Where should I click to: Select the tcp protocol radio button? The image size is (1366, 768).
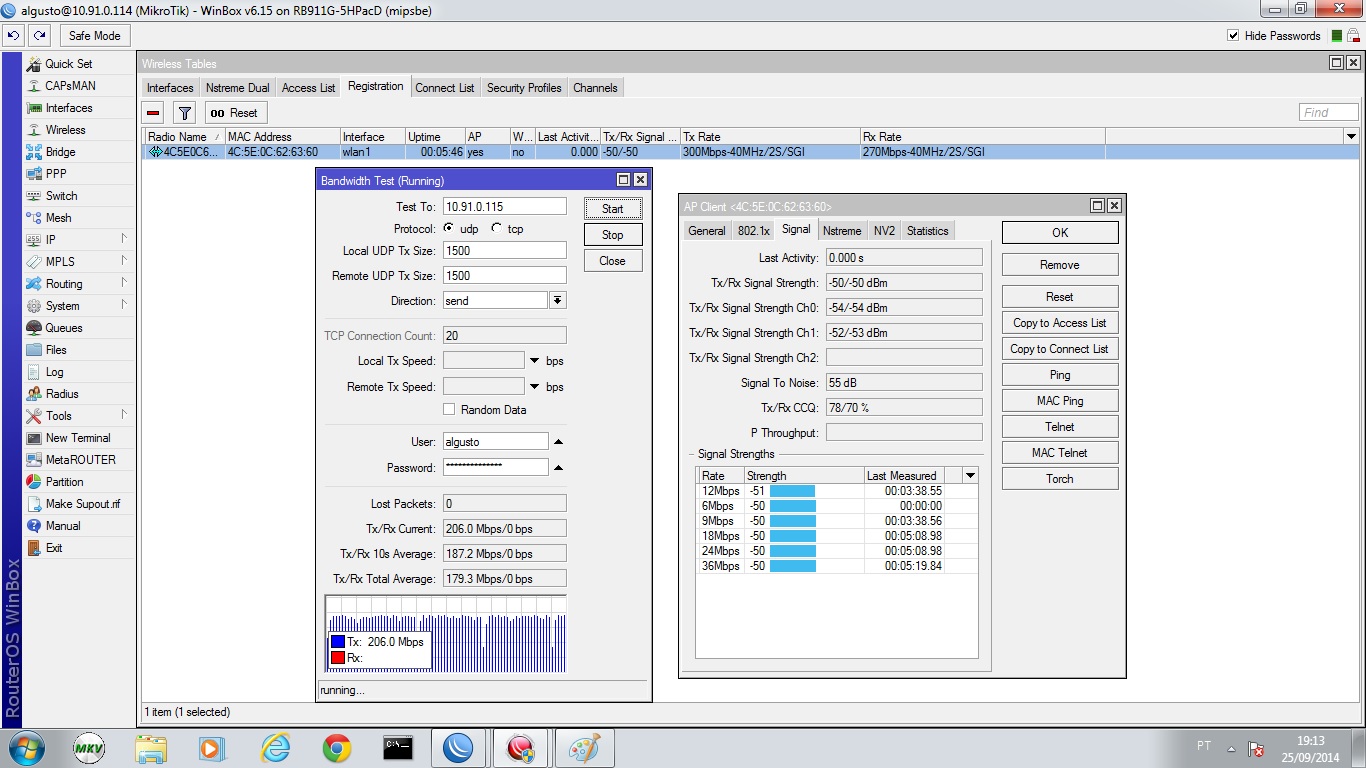click(496, 229)
